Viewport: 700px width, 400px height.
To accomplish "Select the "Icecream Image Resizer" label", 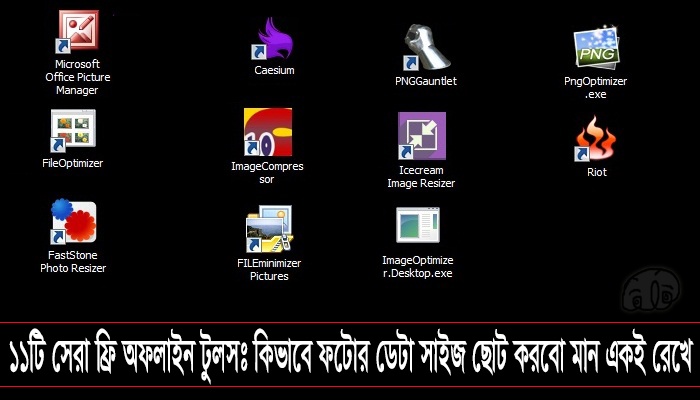I will pyautogui.click(x=421, y=177).
